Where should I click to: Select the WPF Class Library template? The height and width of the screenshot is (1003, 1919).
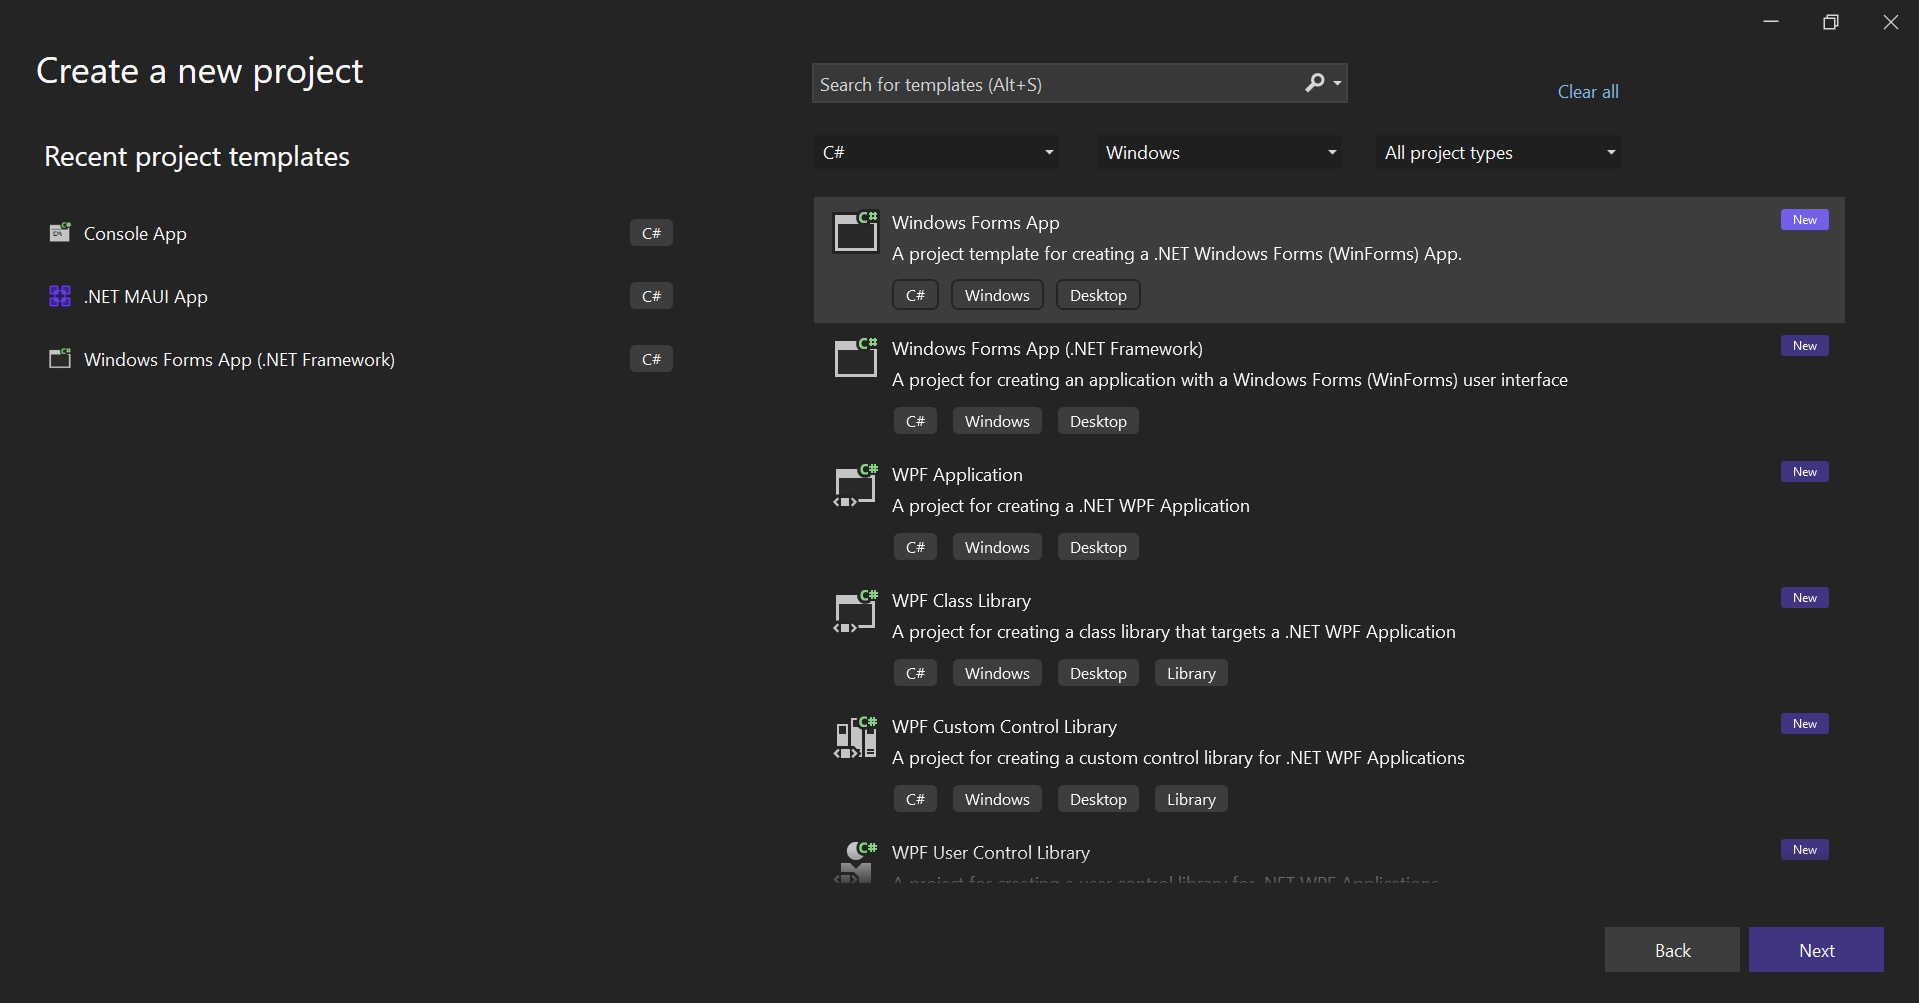1329,638
